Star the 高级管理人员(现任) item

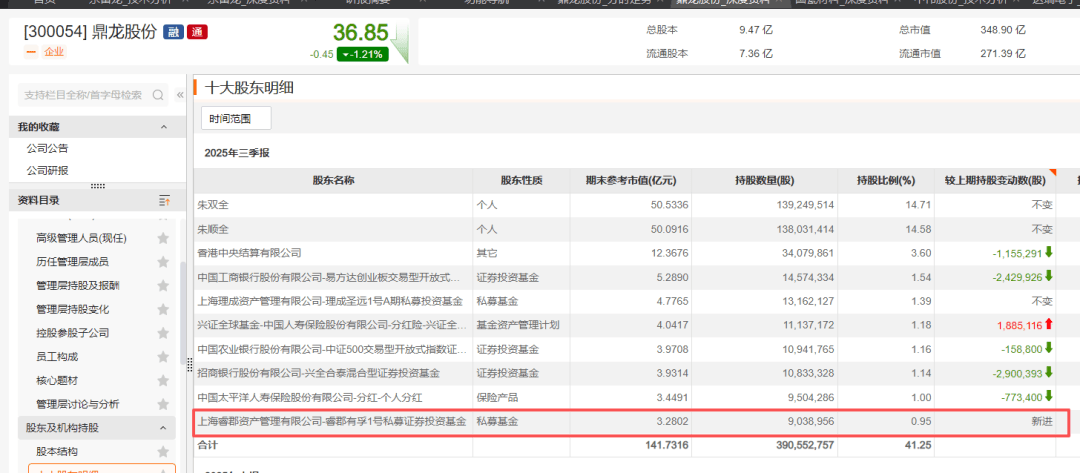pos(162,238)
